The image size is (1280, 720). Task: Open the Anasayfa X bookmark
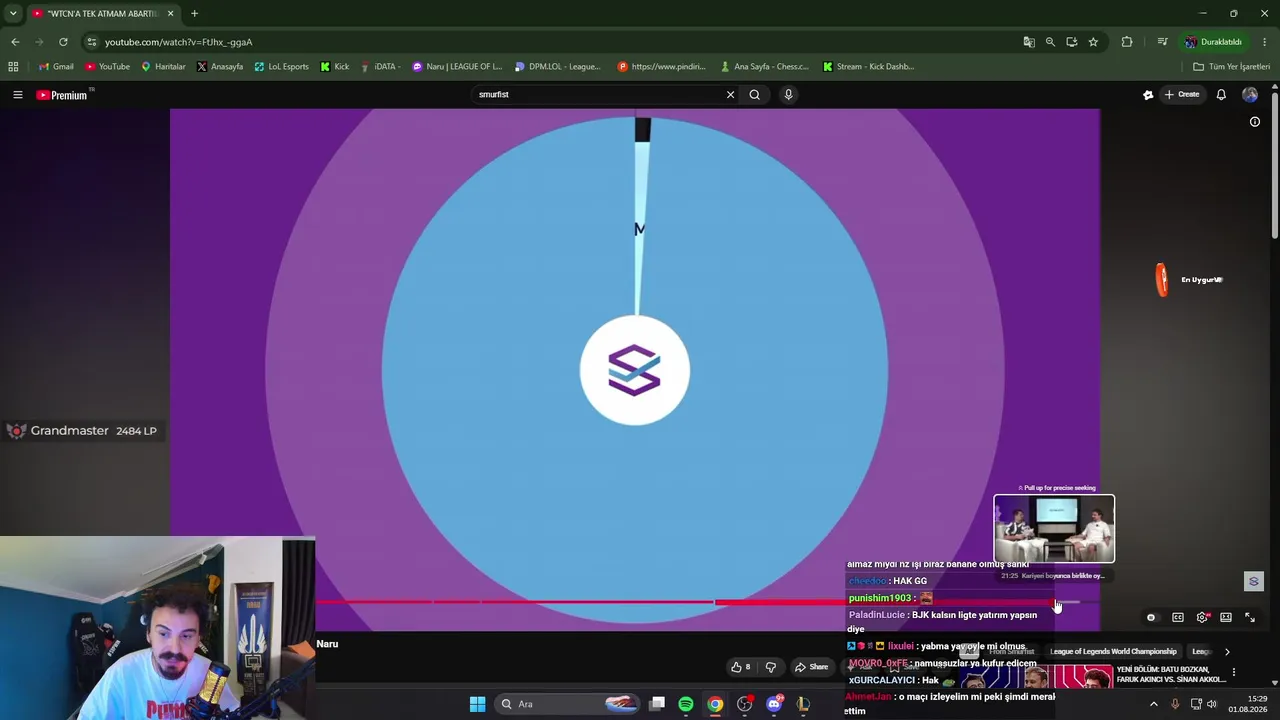click(220, 67)
